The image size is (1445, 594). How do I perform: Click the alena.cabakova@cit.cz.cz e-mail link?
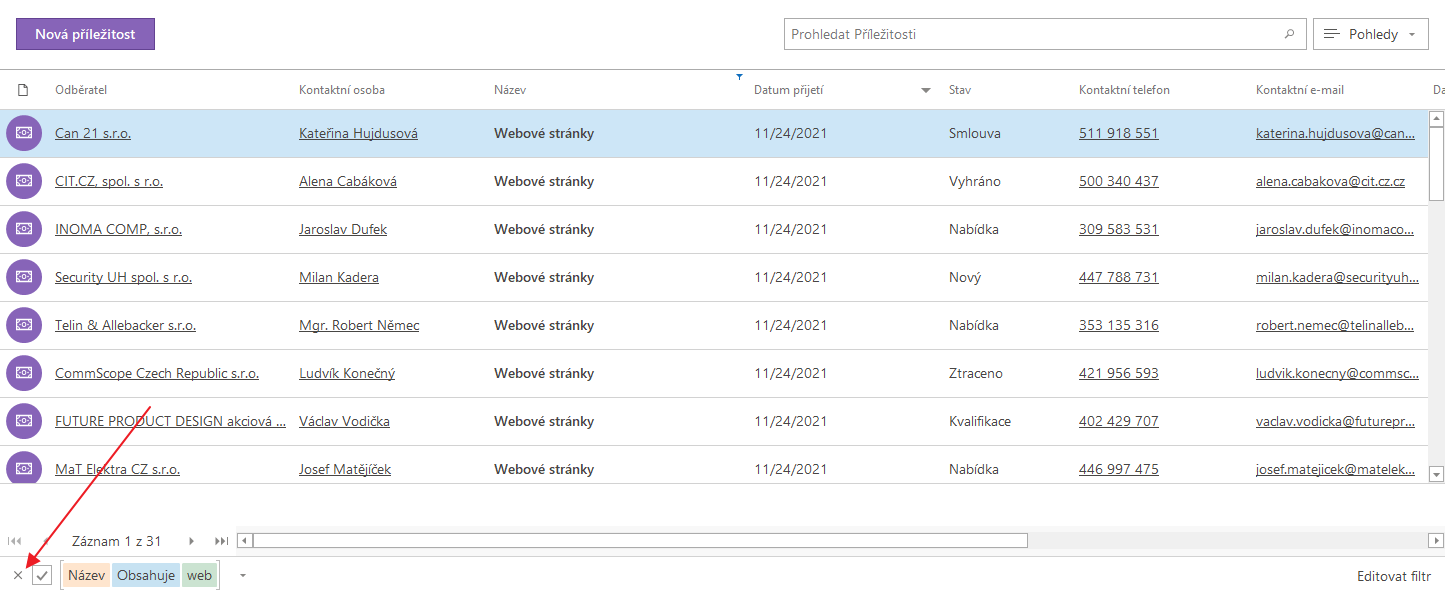(1330, 182)
